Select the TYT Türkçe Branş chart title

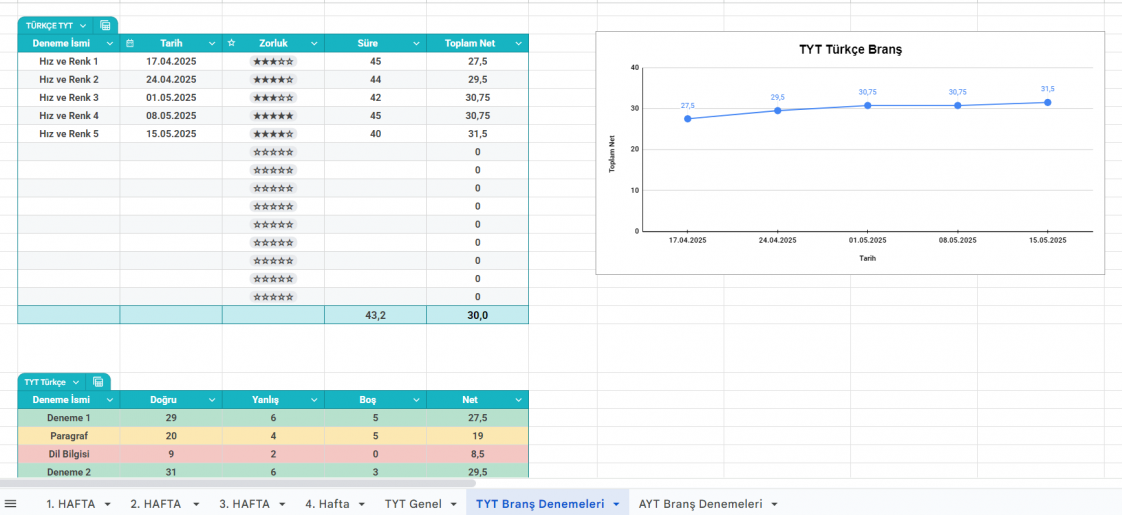(850, 49)
